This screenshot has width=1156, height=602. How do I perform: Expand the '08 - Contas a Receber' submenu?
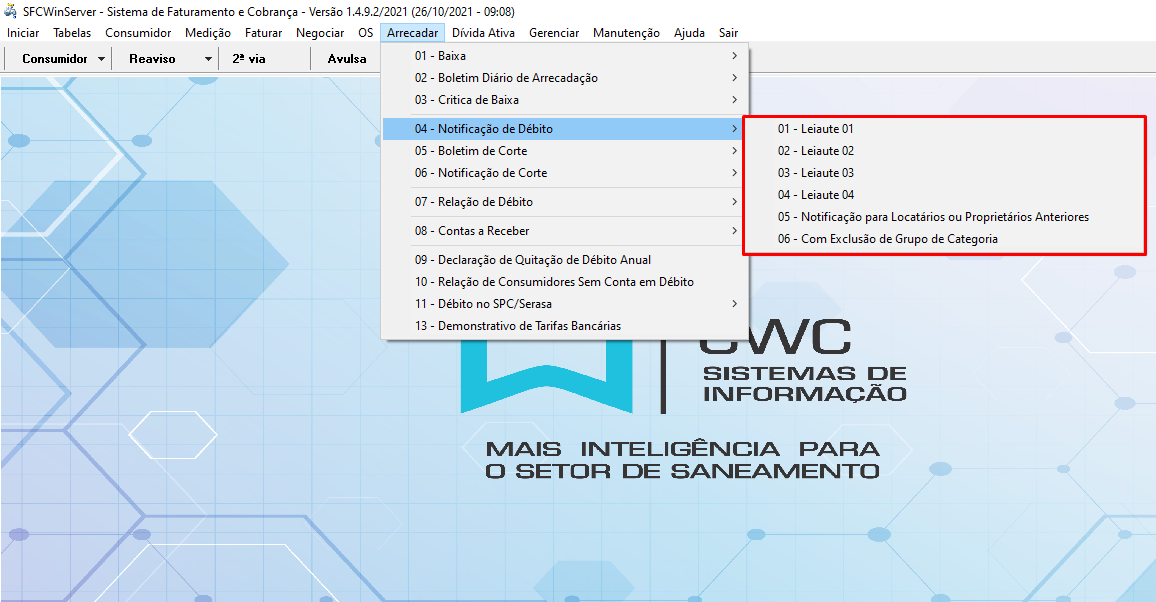point(500,230)
